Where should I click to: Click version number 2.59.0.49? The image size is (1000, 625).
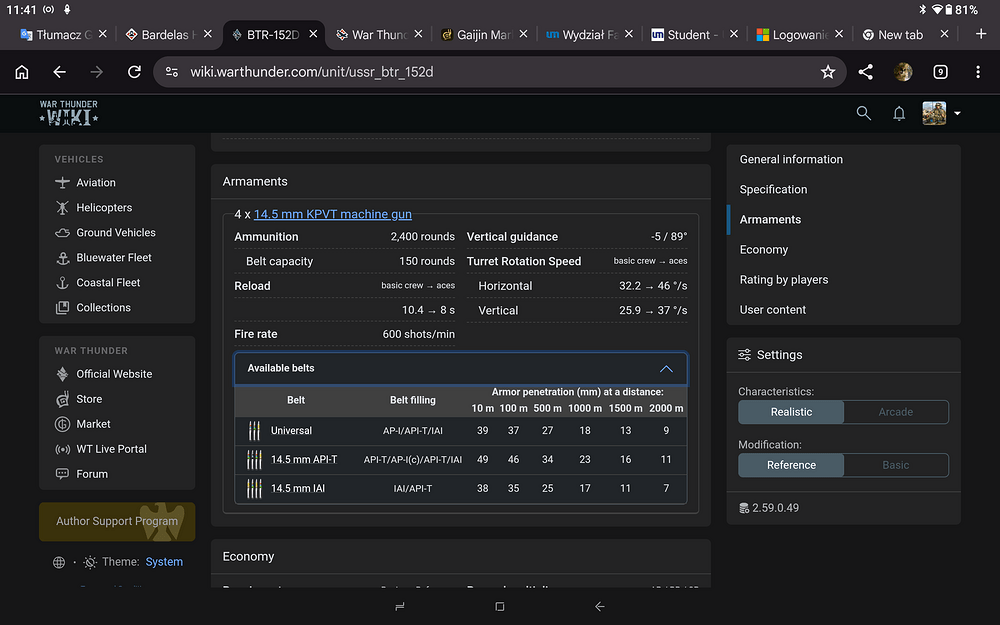pyautogui.click(x=775, y=508)
